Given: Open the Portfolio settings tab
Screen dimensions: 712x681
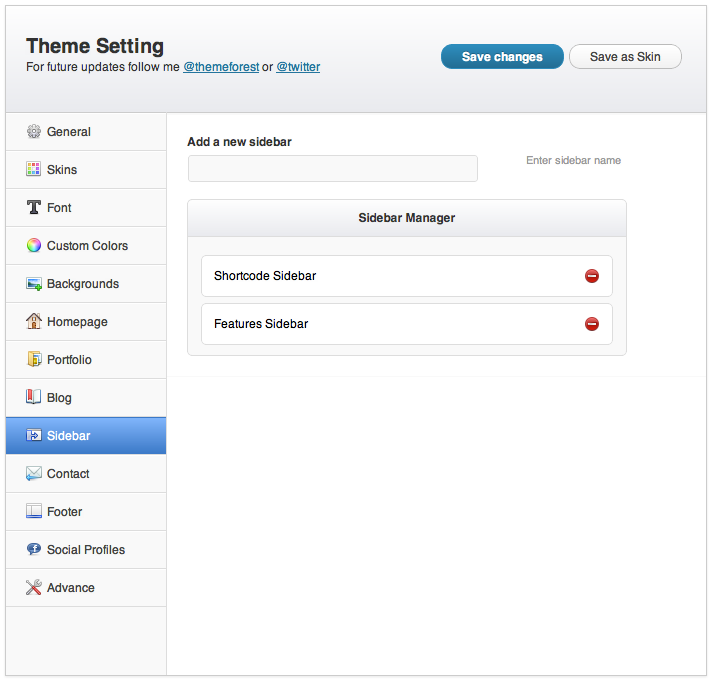Looking at the screenshot, I should (x=86, y=360).
